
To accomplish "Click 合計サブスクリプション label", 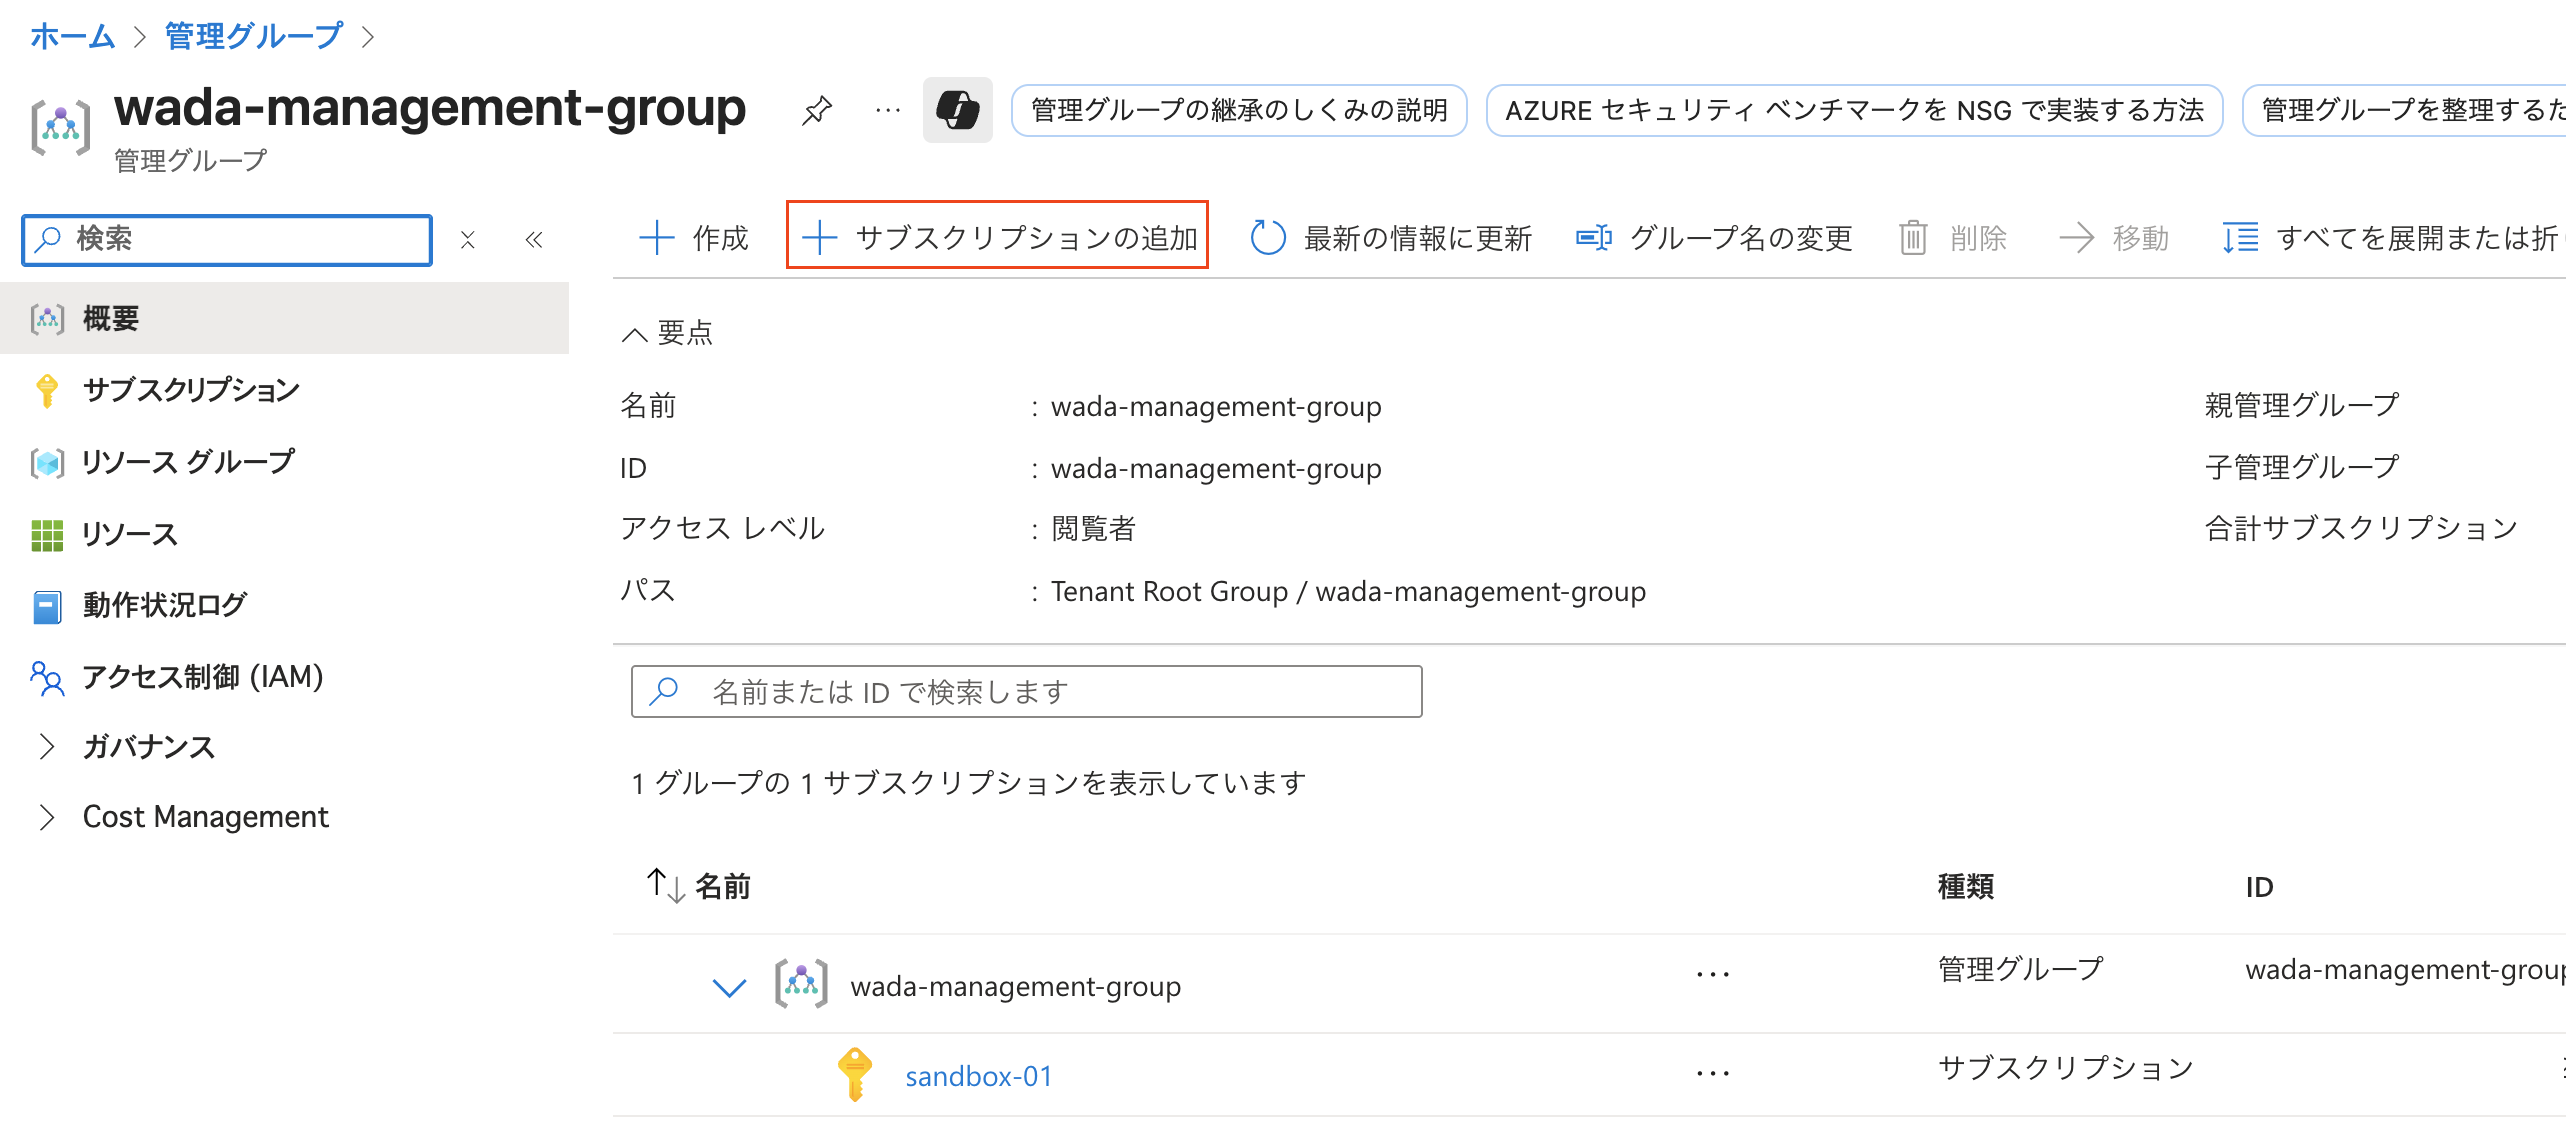I will (x=2361, y=528).
